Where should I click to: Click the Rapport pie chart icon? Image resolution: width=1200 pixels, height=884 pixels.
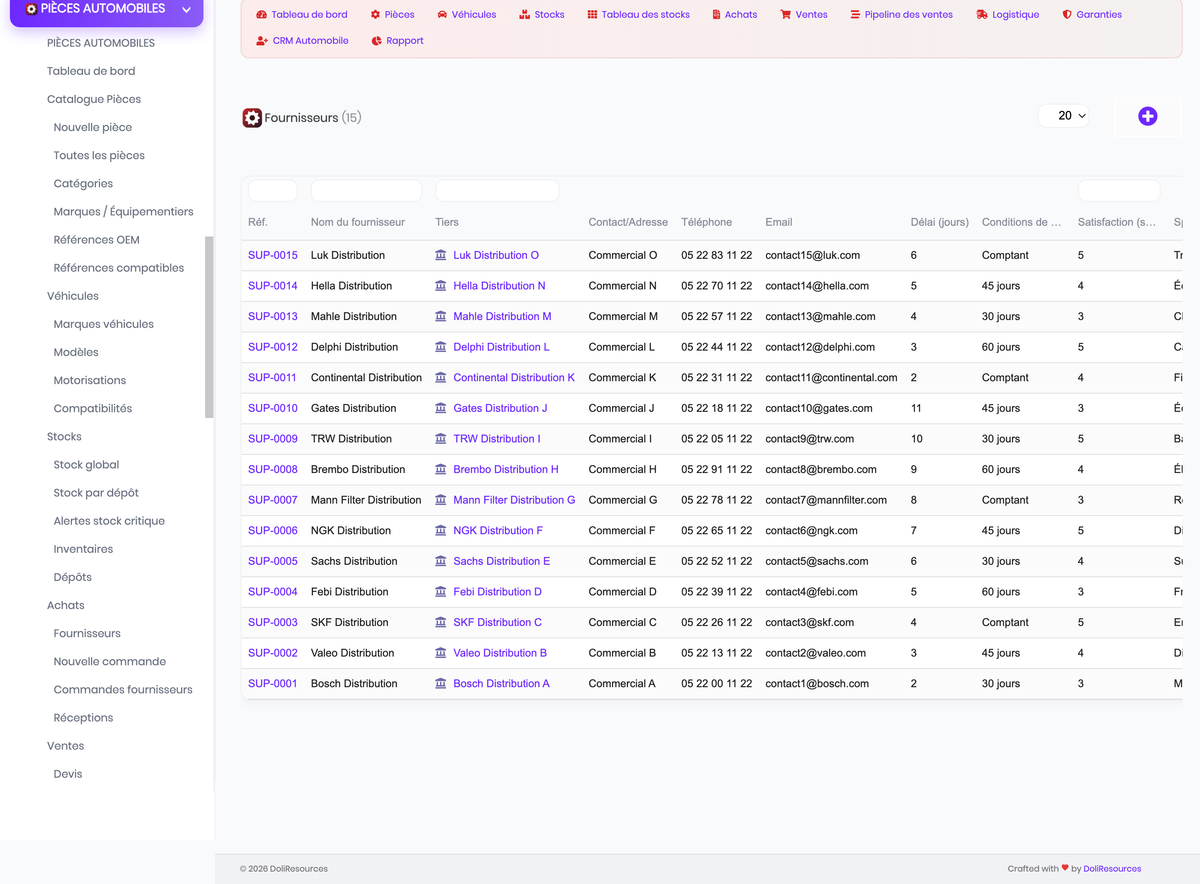coord(376,41)
